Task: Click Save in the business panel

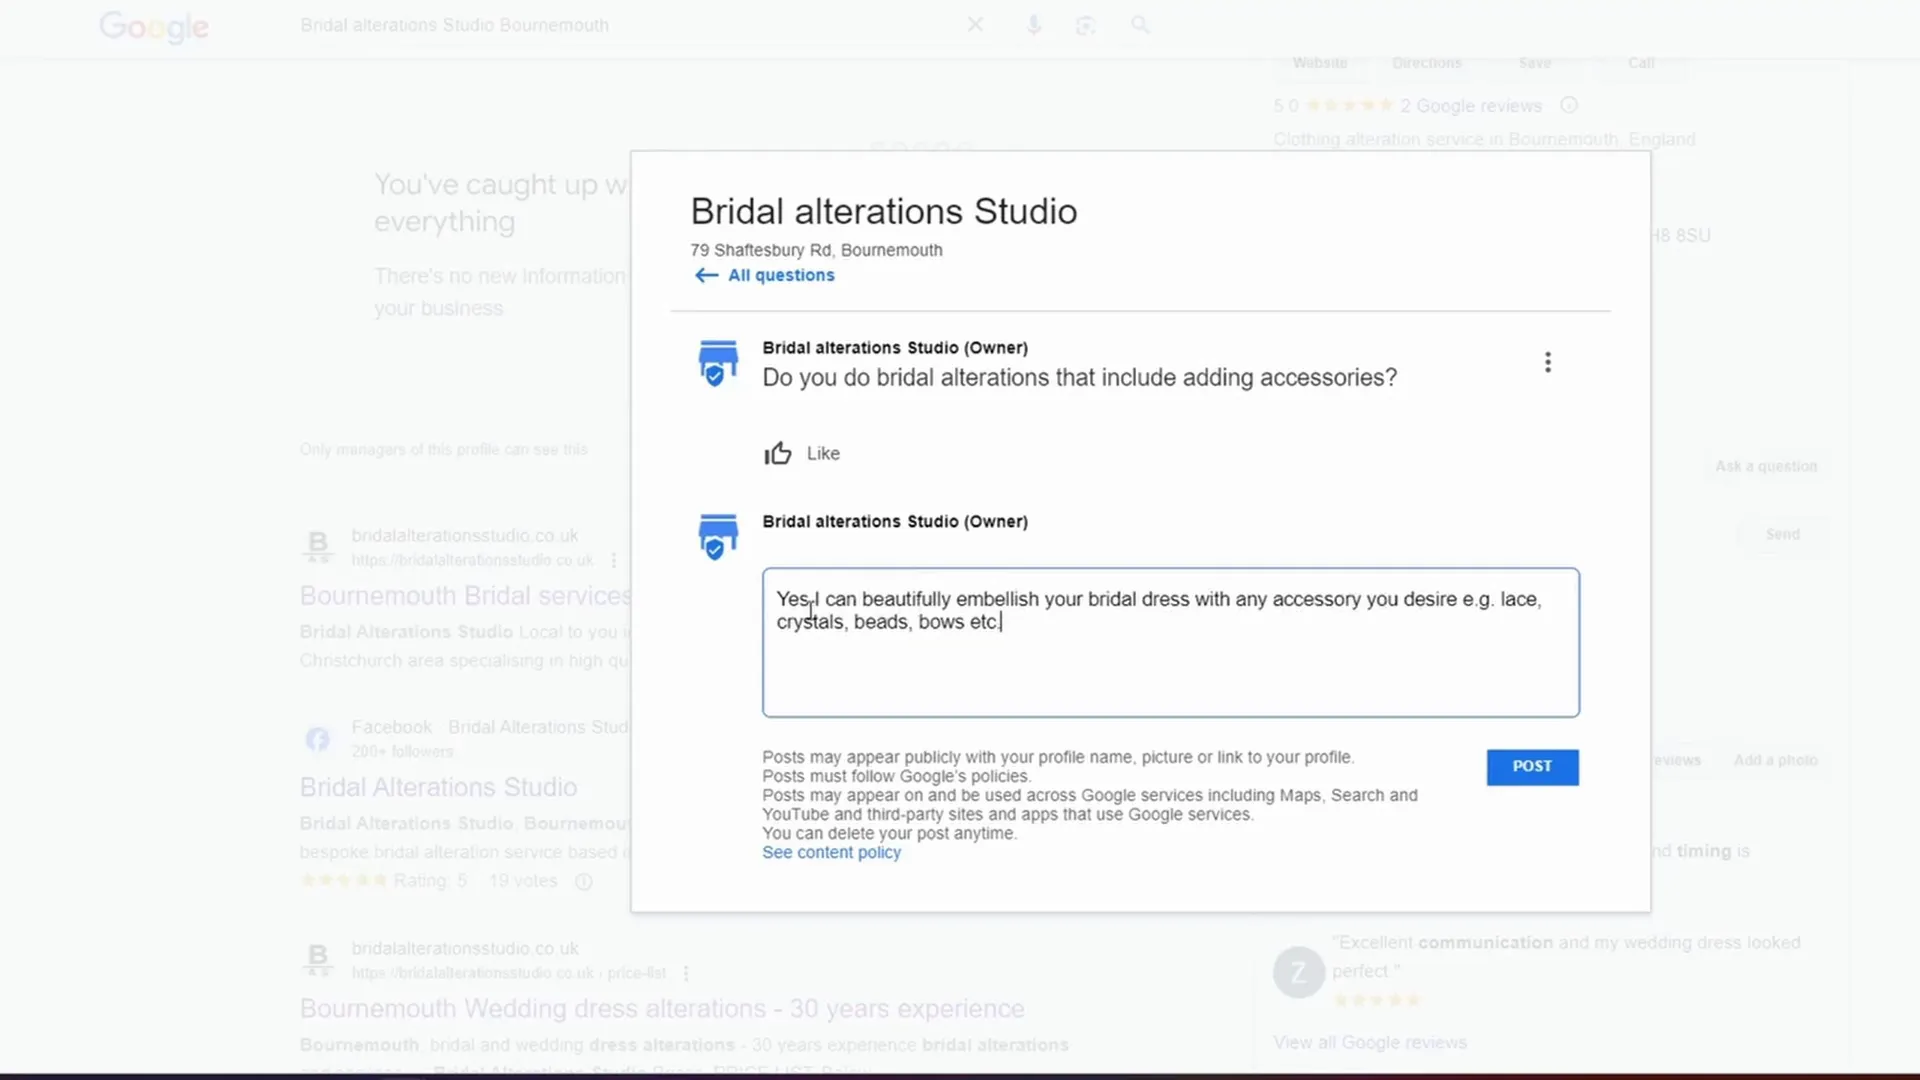Action: pyautogui.click(x=1535, y=63)
